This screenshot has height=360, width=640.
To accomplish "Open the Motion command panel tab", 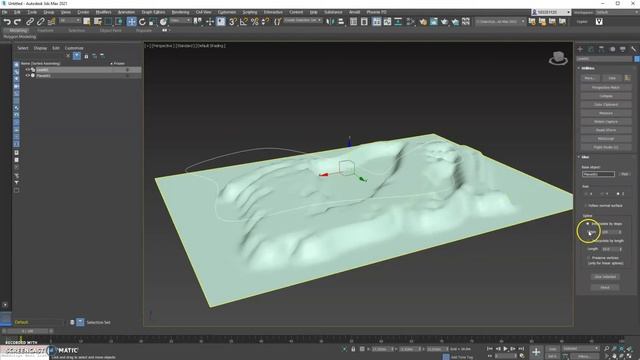I will pos(612,49).
